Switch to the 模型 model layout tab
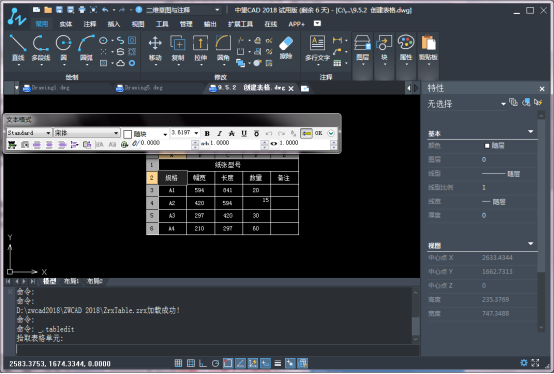Viewport: 554px width, 374px height. pyautogui.click(x=49, y=281)
